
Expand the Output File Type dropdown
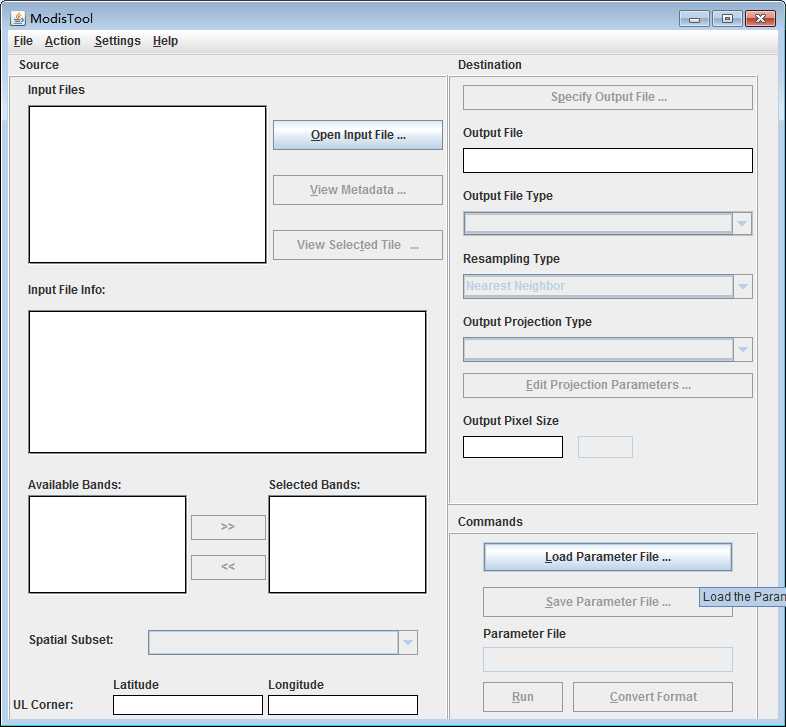click(x=742, y=224)
